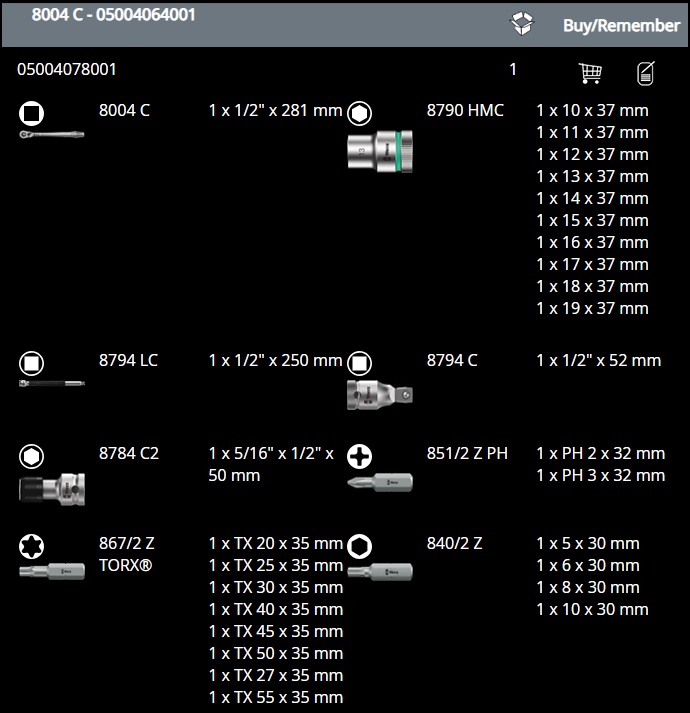The image size is (690, 713).
Task: Click the 1 x 15 x 37 mm entry
Action: click(592, 221)
